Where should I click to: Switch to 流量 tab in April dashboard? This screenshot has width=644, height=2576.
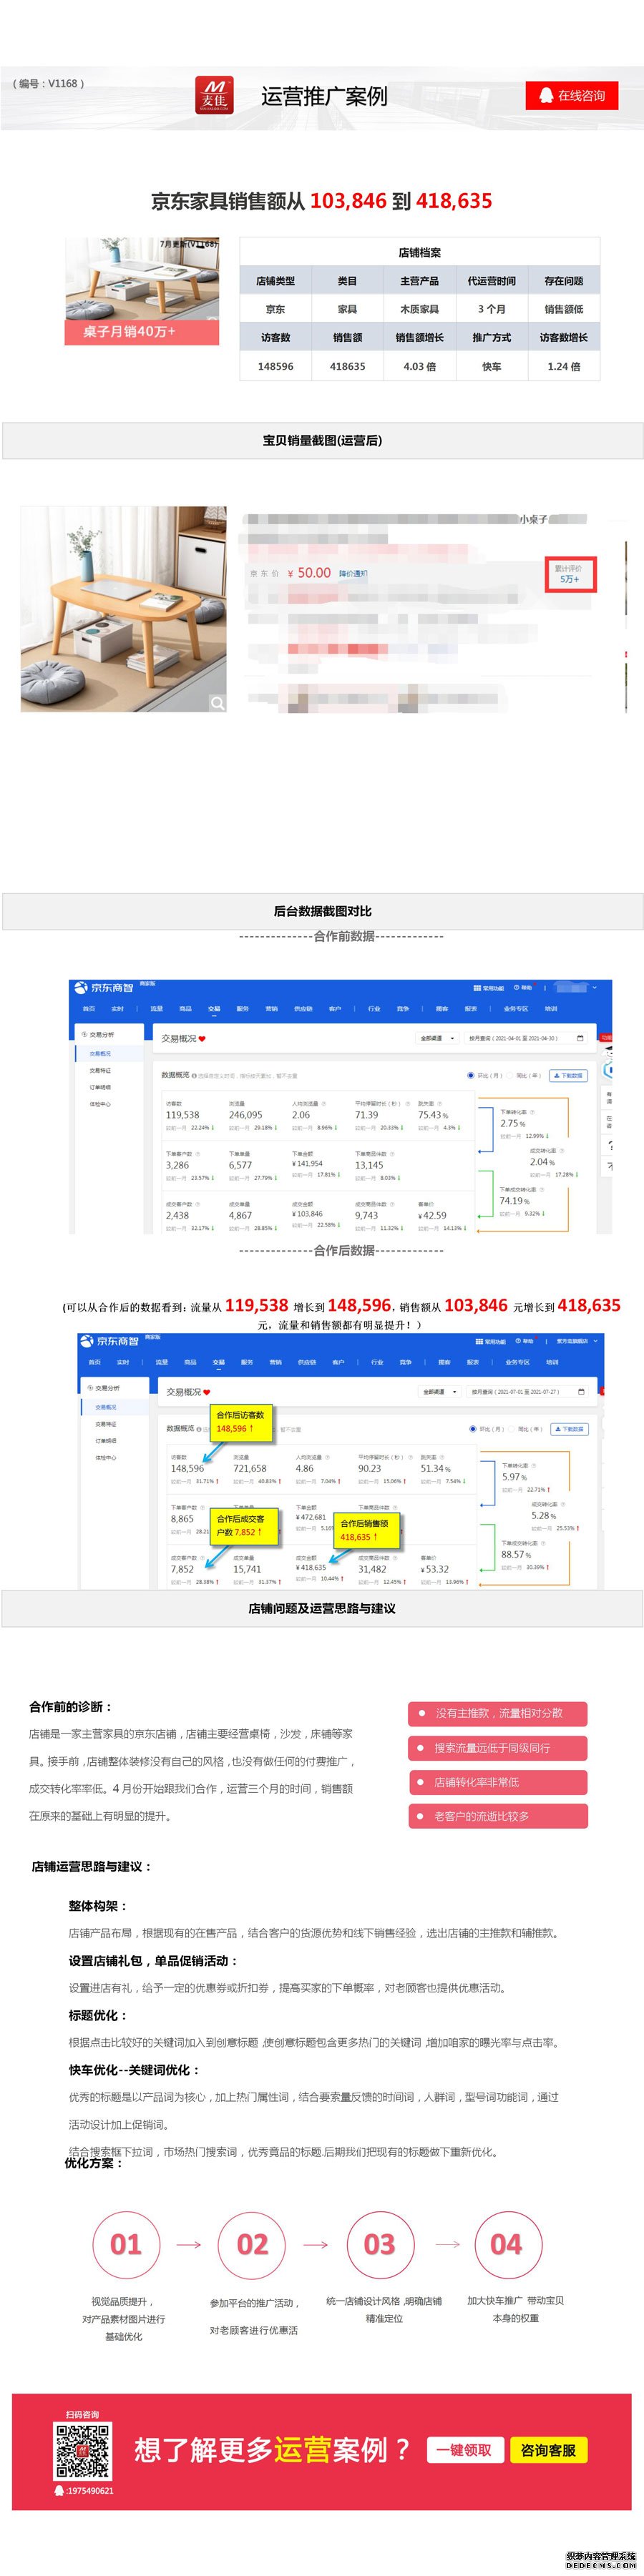(x=157, y=1009)
